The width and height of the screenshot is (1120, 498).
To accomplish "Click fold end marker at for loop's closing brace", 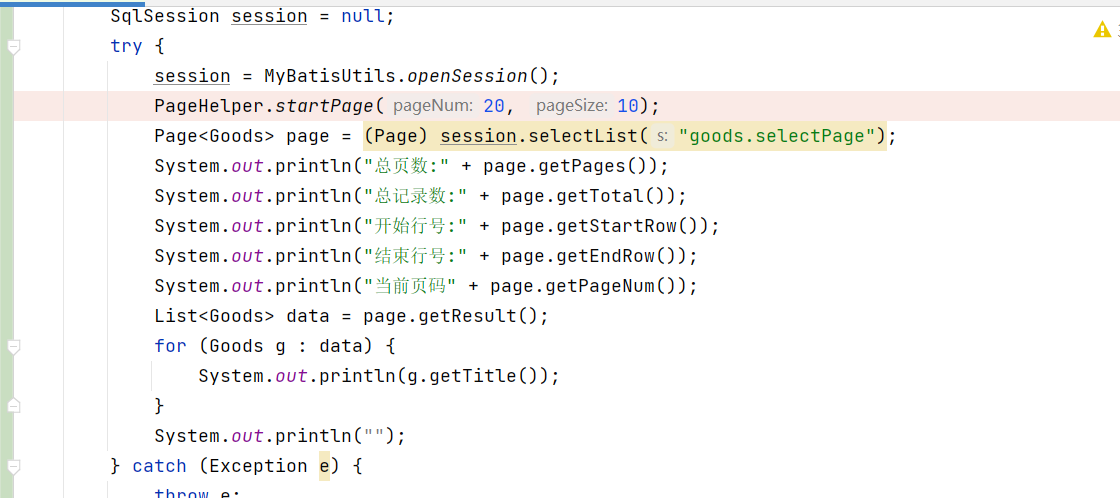I will 13,406.
